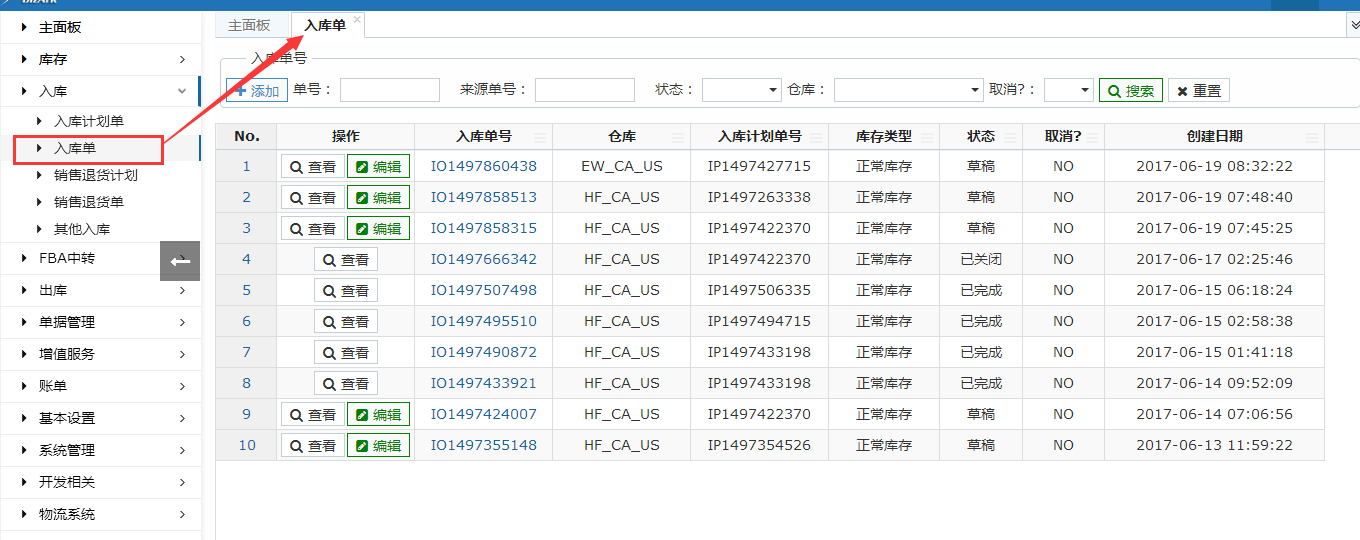Image resolution: width=1360 pixels, height=540 pixels.
Task: Sort by the 取消? column header
Action: [1063, 136]
